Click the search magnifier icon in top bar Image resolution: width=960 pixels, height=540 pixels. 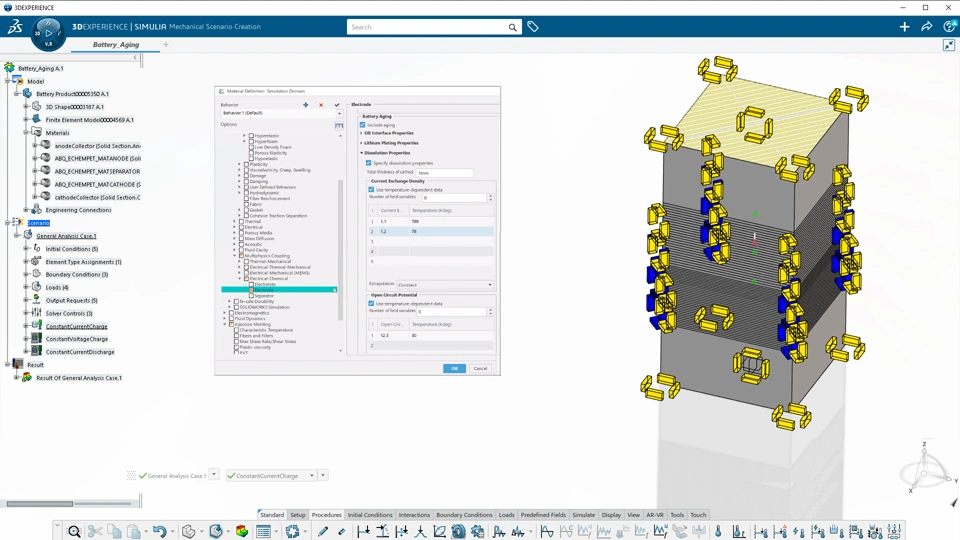coord(512,27)
